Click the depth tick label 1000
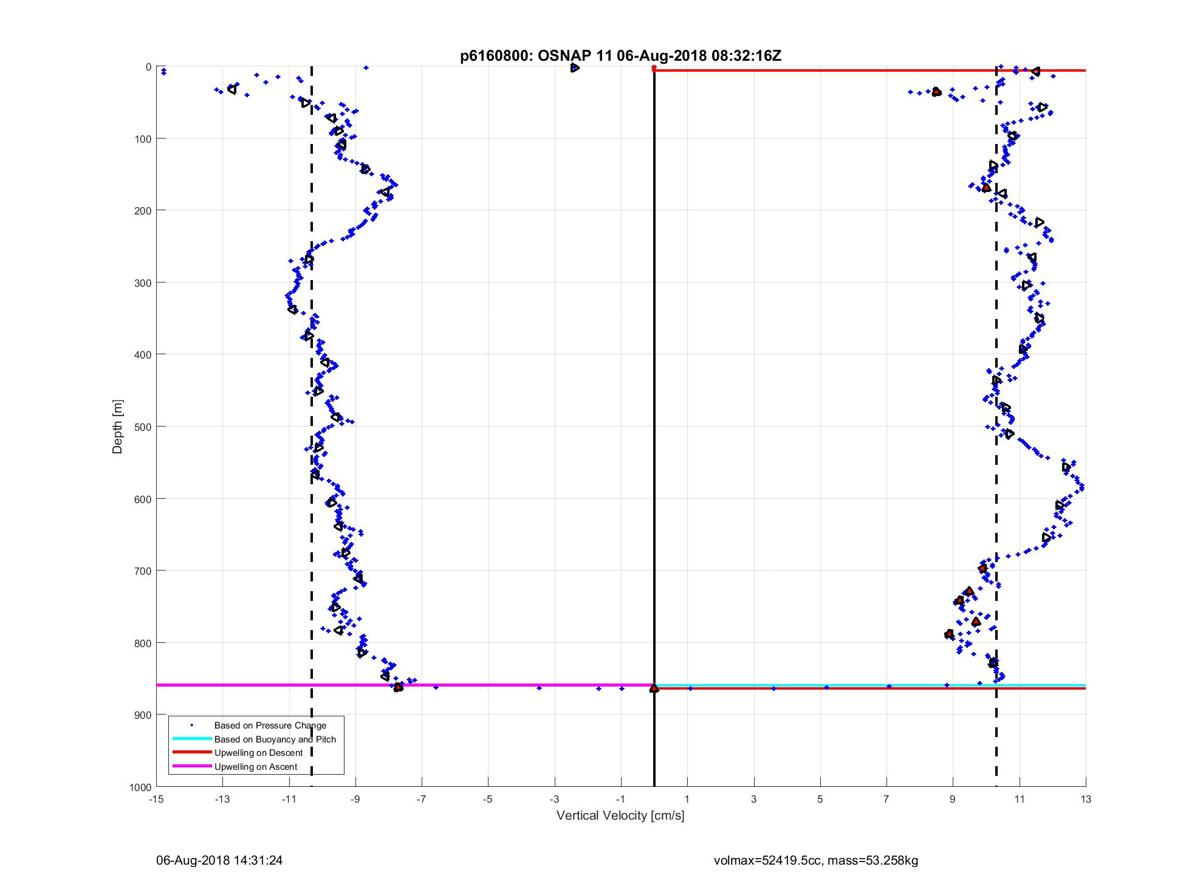 [x=138, y=787]
